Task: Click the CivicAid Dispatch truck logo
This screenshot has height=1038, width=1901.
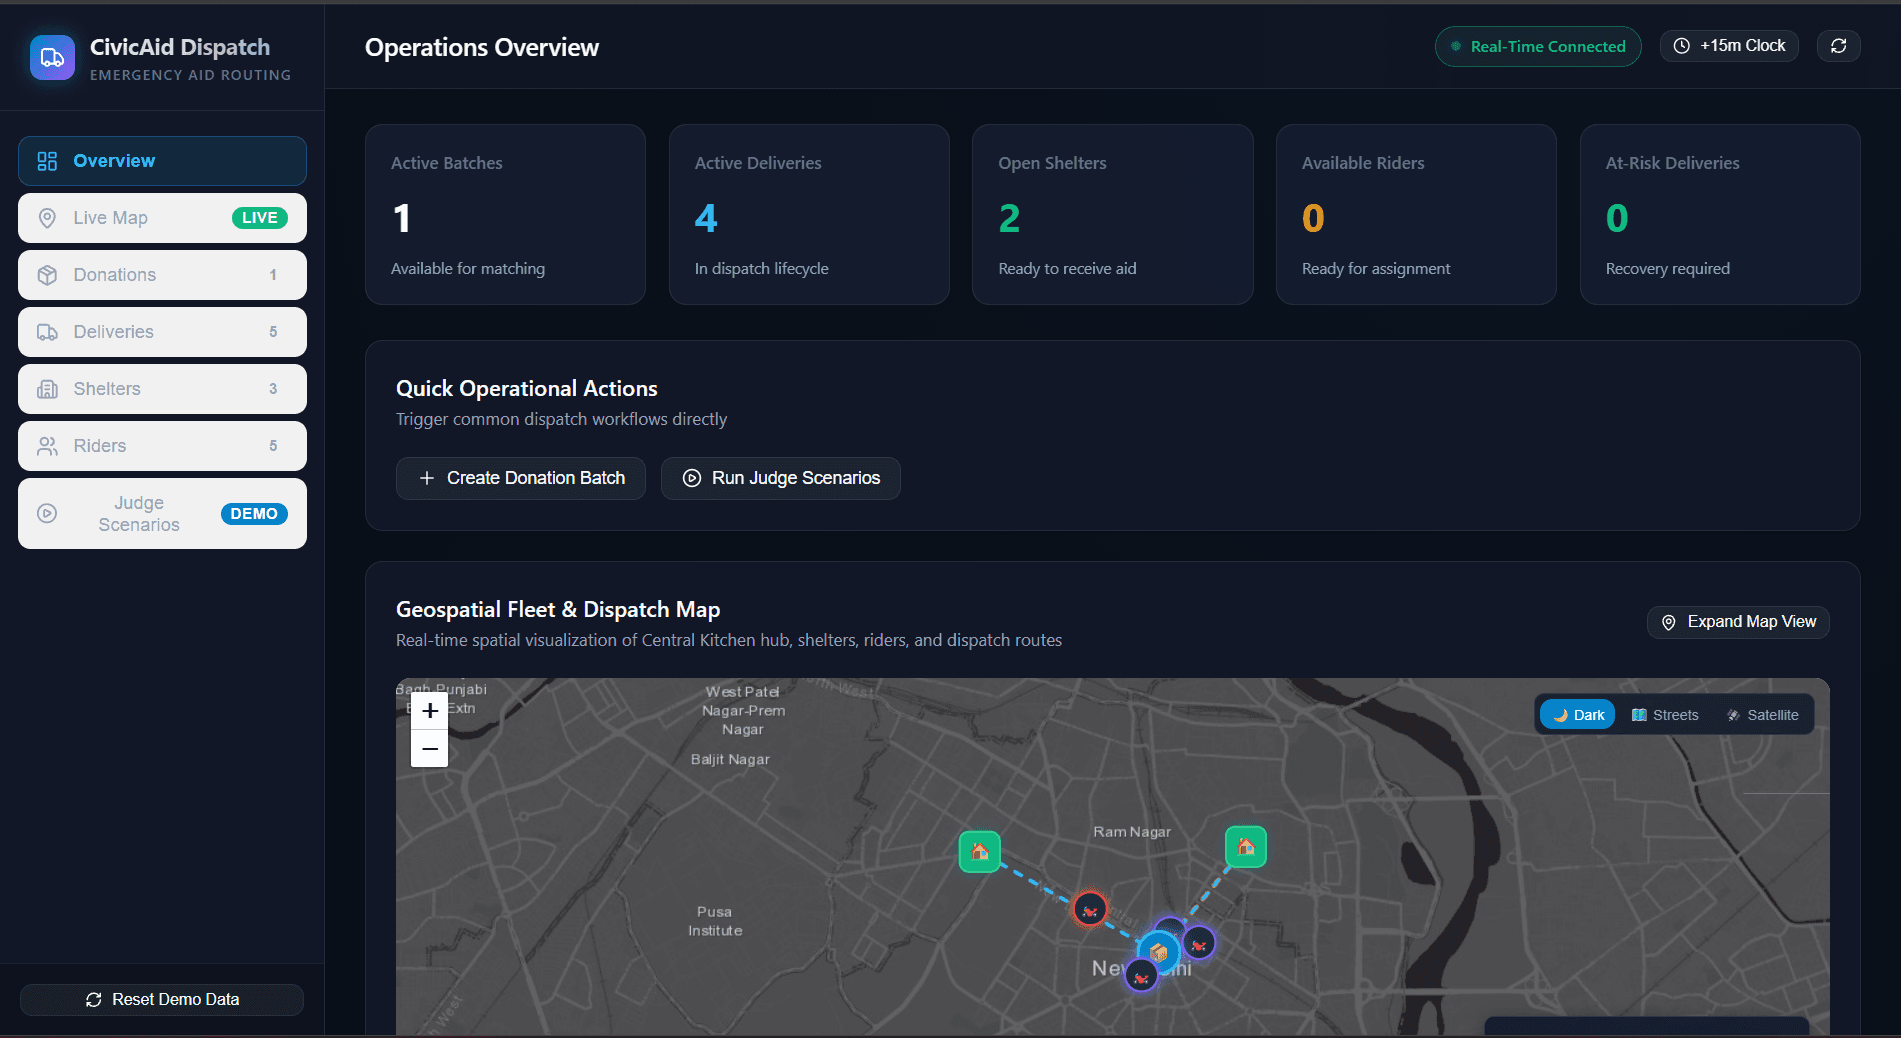Action: tap(52, 58)
